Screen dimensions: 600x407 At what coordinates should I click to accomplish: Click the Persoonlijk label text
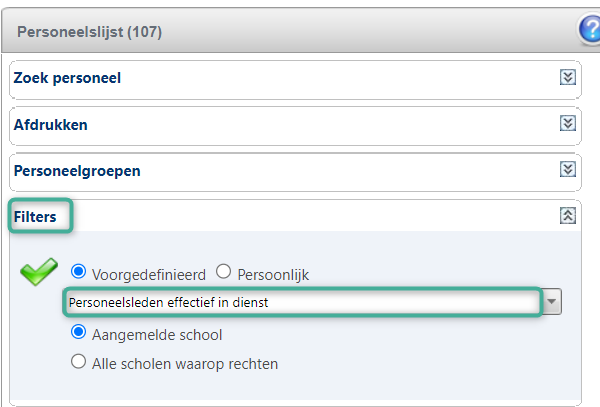tap(273, 275)
